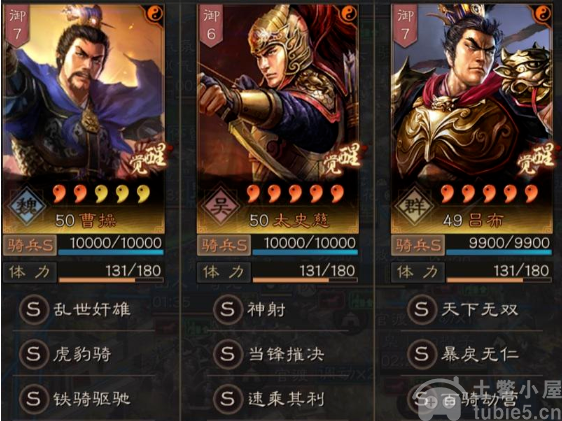Tap the yin-yang icon on 太史慈 card
Screen dimensions: 562x421
click(349, 14)
